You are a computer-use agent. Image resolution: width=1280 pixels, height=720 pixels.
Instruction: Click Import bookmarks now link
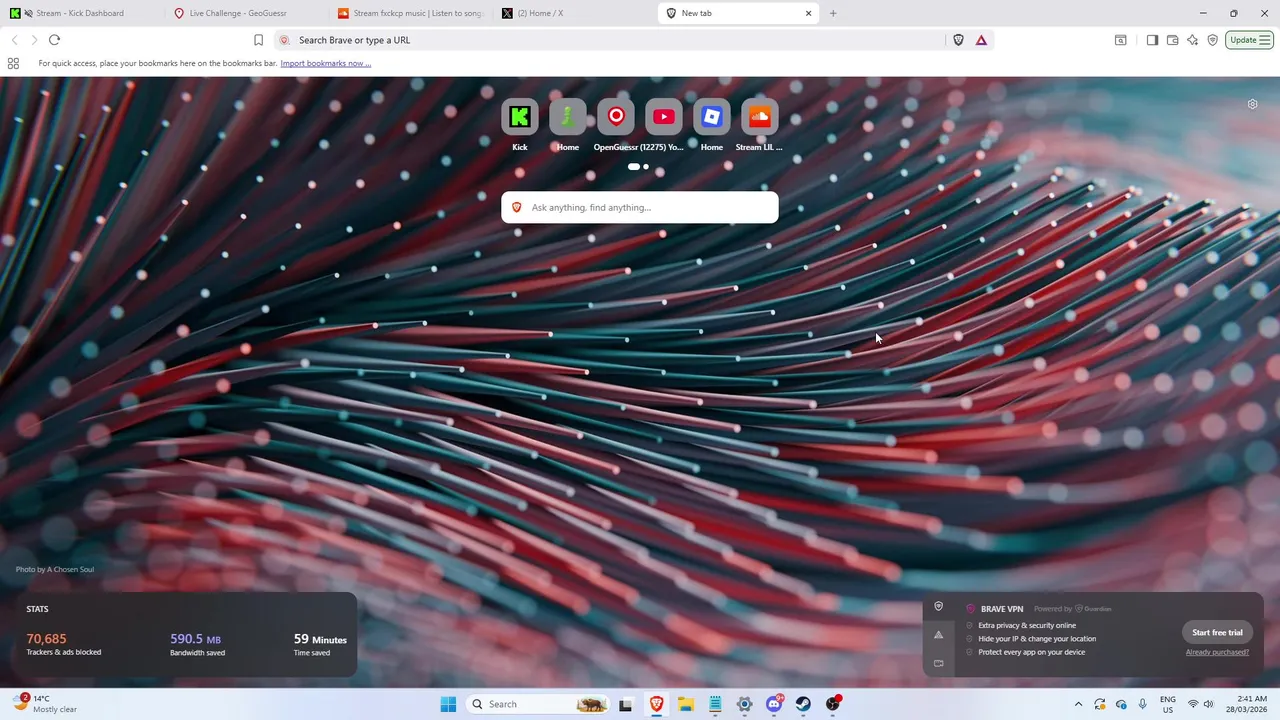pos(326,63)
